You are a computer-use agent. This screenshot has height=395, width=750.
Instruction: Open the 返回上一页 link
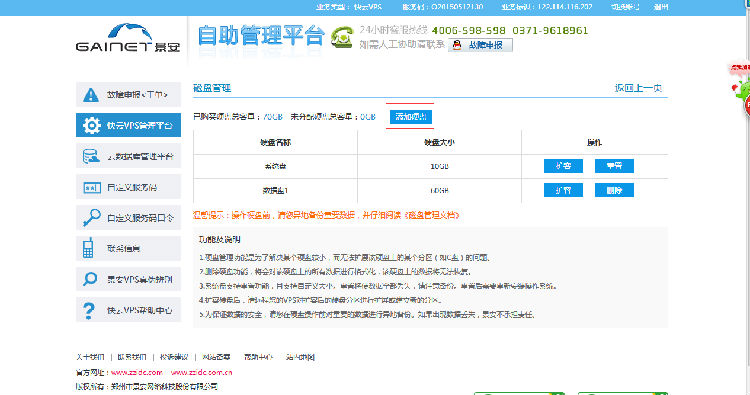pos(638,88)
